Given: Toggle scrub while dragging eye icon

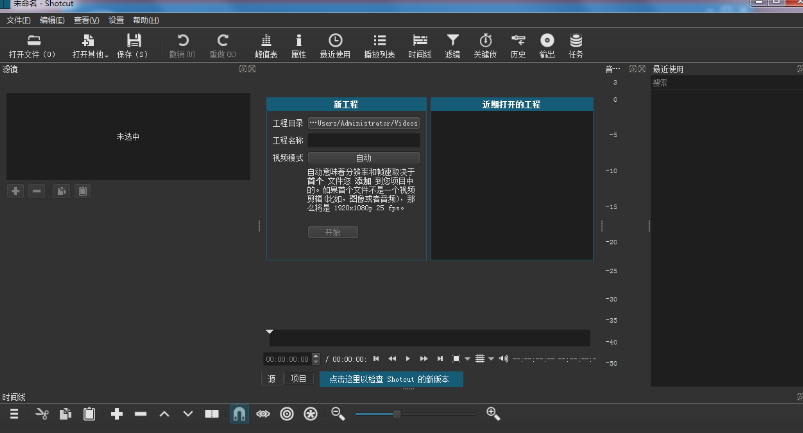Looking at the screenshot, I should pyautogui.click(x=263, y=414).
